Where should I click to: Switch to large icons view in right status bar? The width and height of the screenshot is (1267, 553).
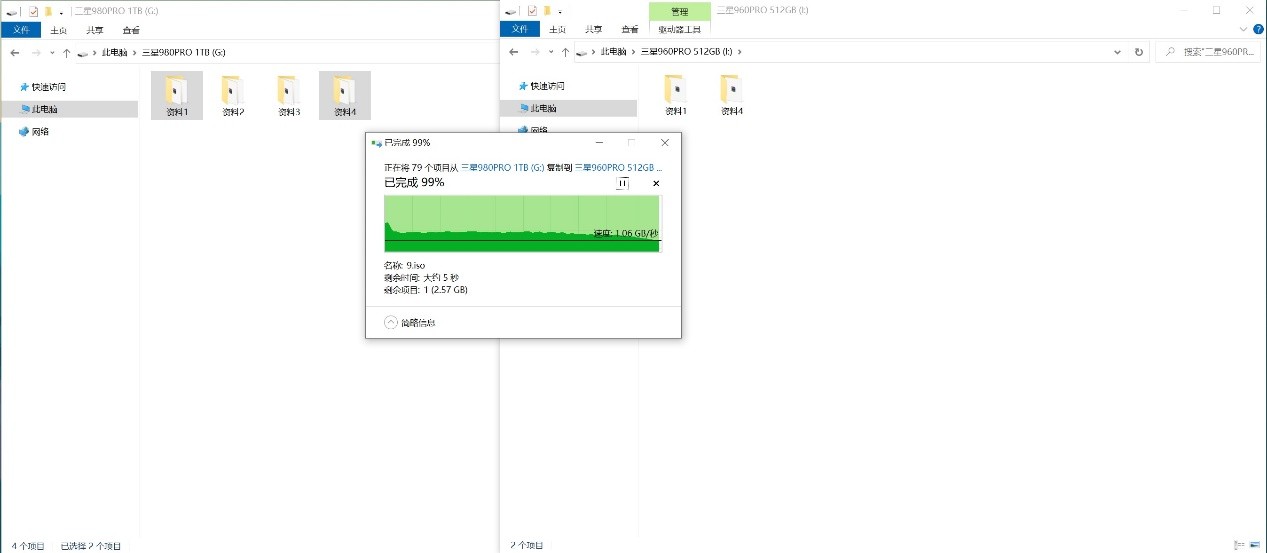[x=1256, y=545]
